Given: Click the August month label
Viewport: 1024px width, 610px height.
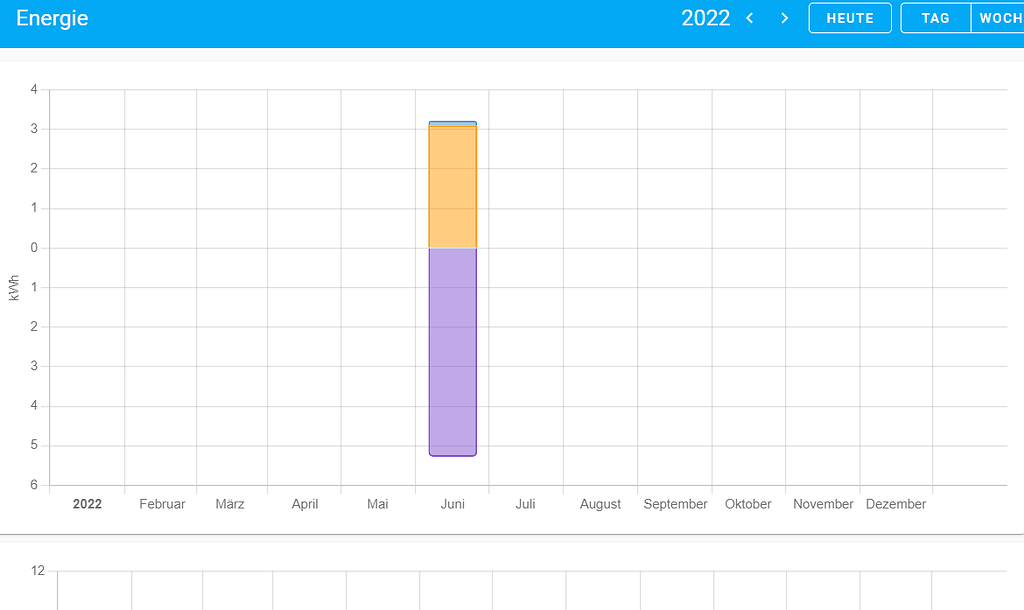Looking at the screenshot, I should tap(600, 504).
